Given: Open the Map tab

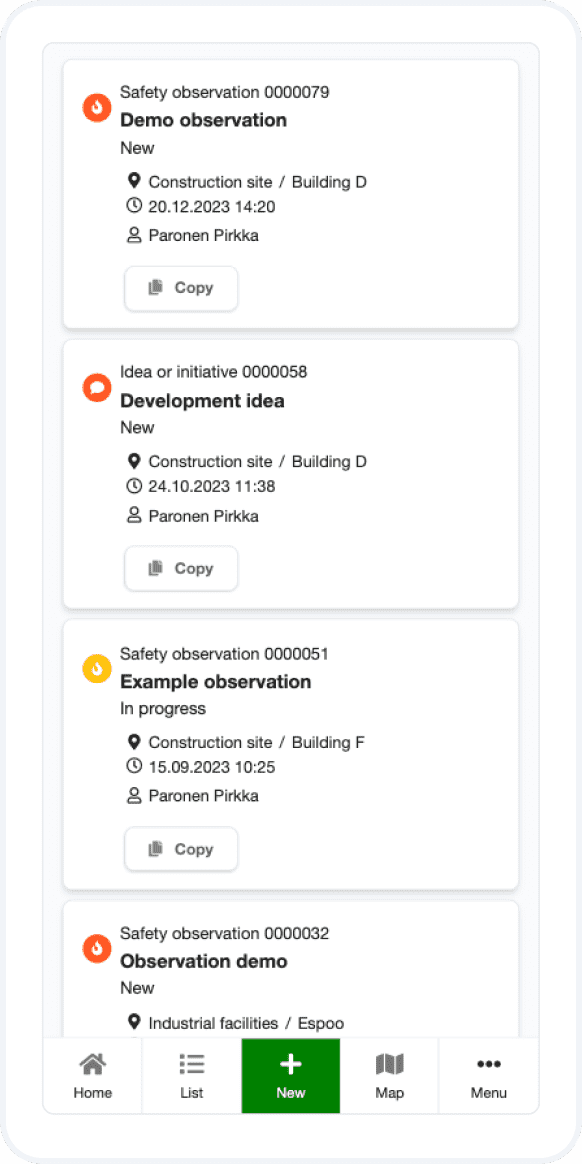Looking at the screenshot, I should coord(390,1076).
